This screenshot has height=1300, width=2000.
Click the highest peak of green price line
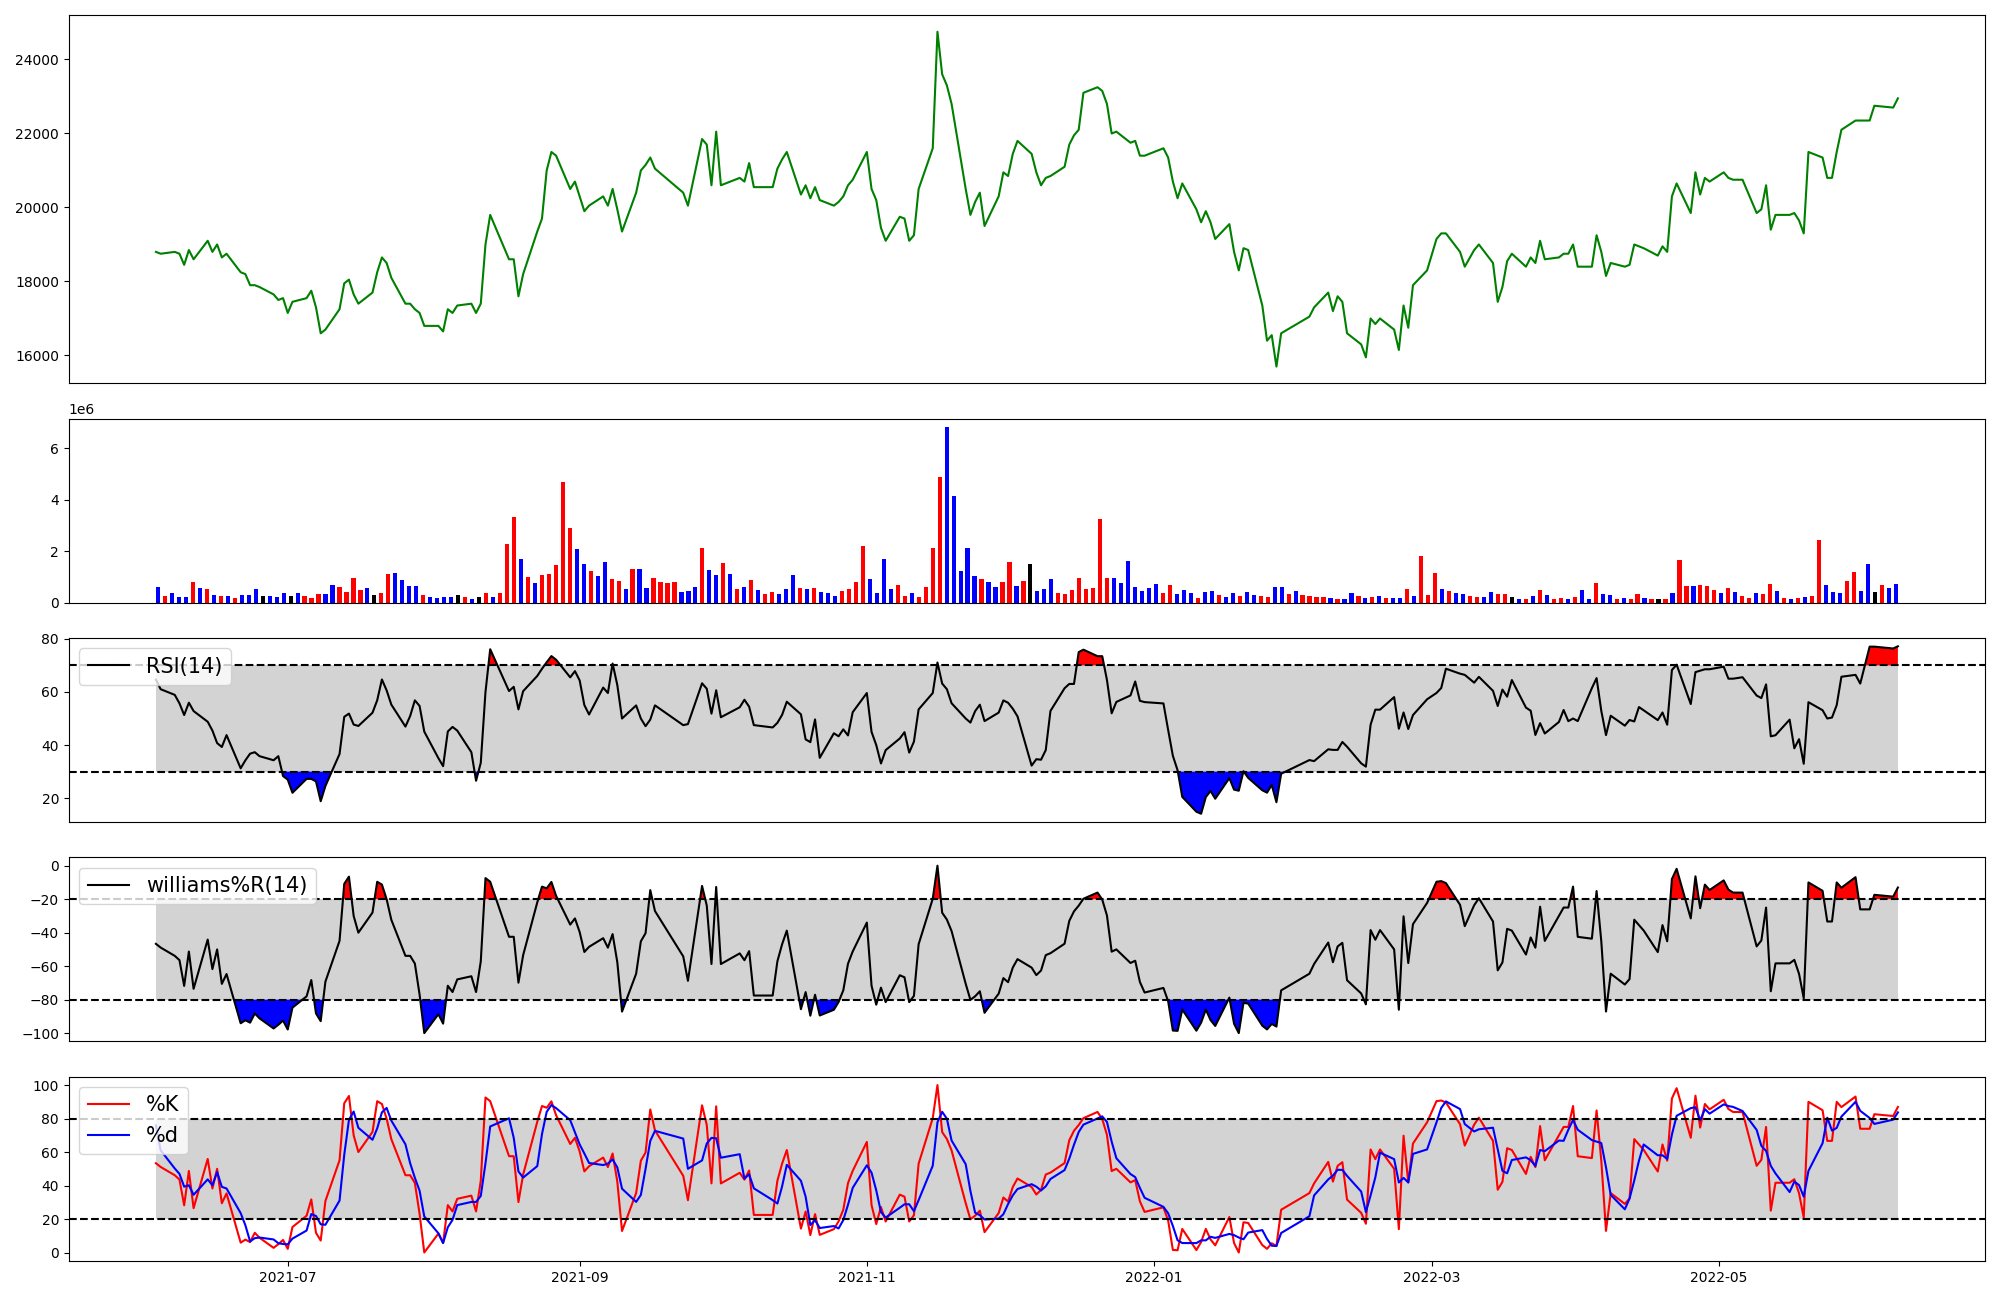[937, 33]
